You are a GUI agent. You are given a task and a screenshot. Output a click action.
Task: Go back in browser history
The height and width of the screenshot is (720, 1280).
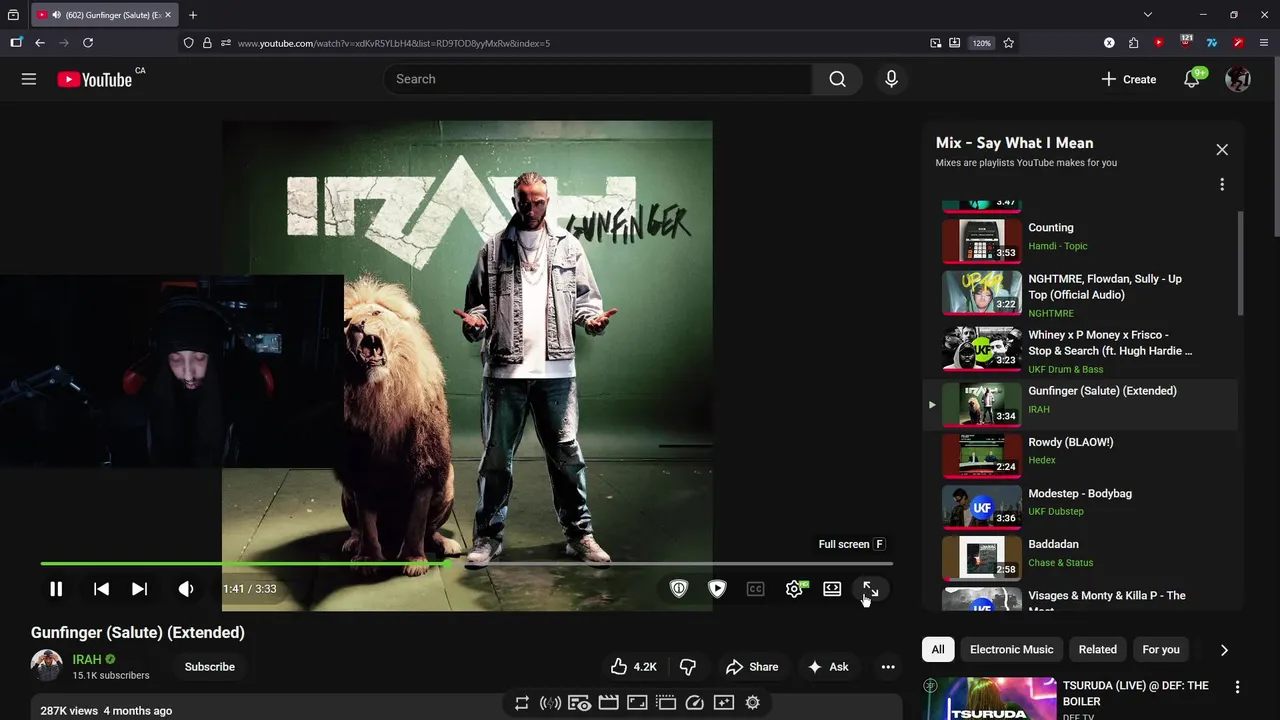40,43
